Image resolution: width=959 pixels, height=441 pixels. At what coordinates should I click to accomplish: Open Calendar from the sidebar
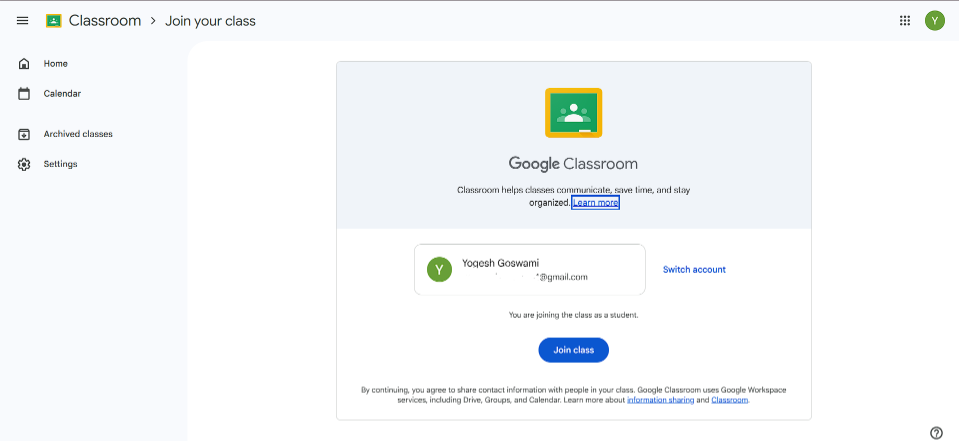tap(62, 94)
